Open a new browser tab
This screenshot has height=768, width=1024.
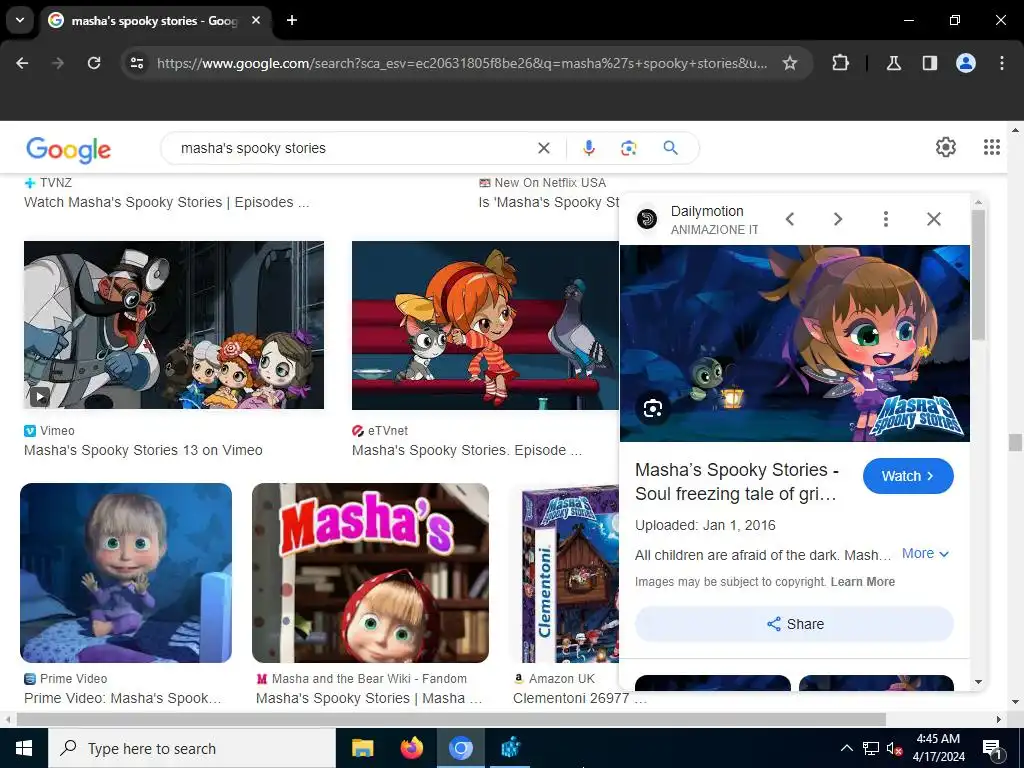pyautogui.click(x=292, y=20)
